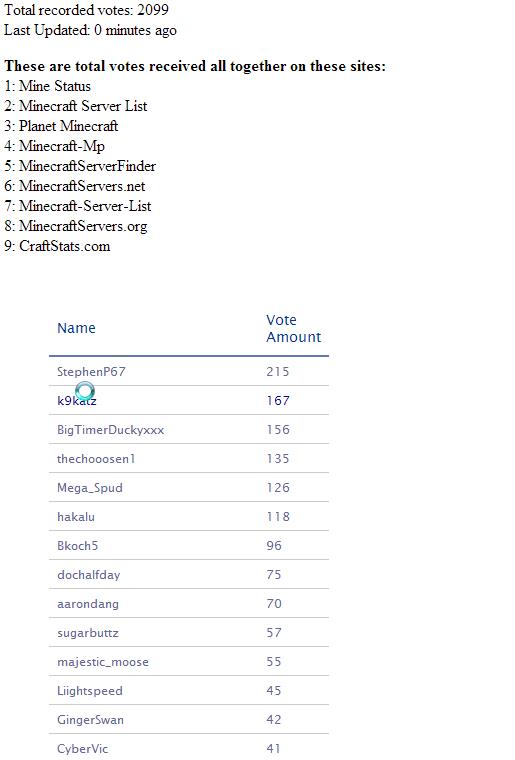This screenshot has height=760, width=515.
Task: Select the k9katz name entry
Action: [x=77, y=401]
